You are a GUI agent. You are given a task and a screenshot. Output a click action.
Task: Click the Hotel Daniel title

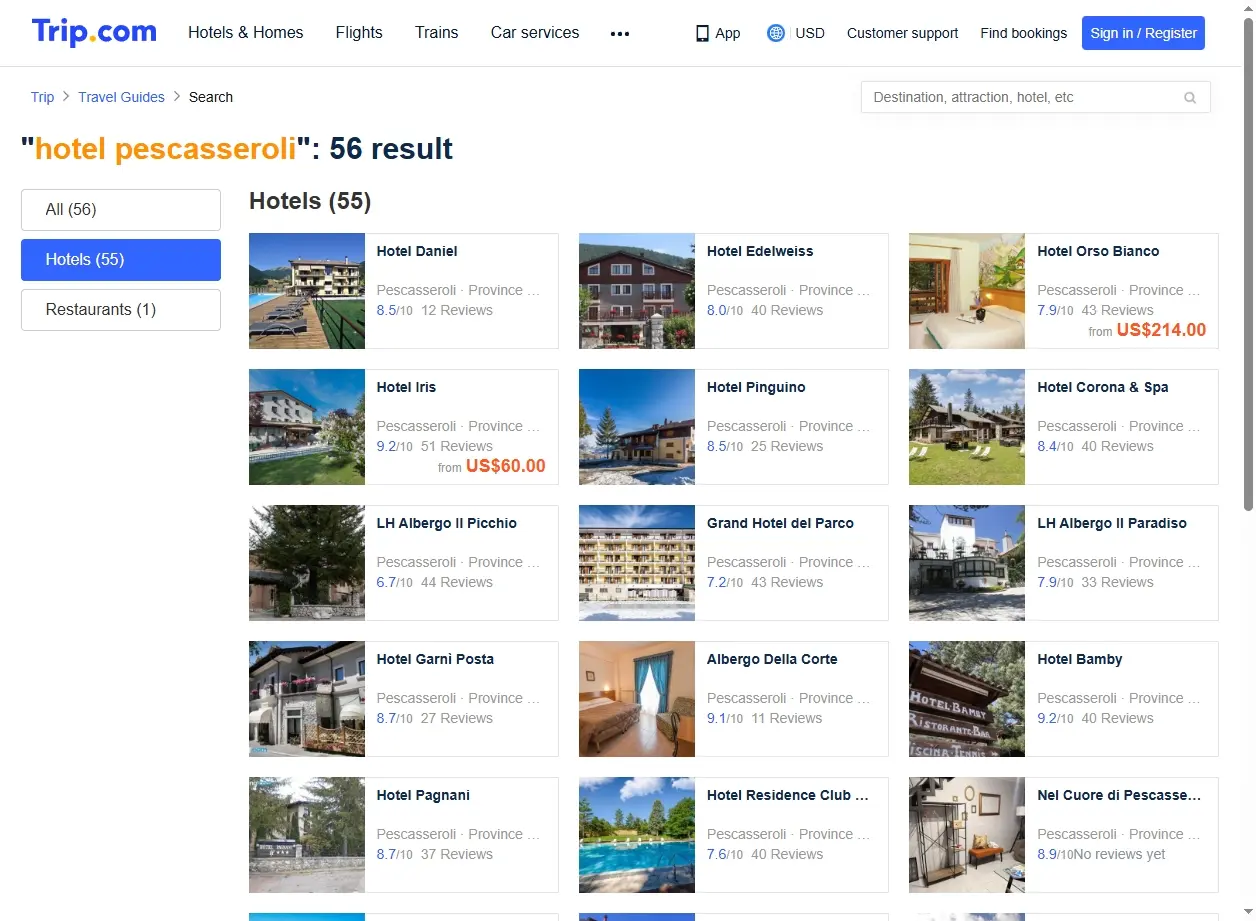417,251
